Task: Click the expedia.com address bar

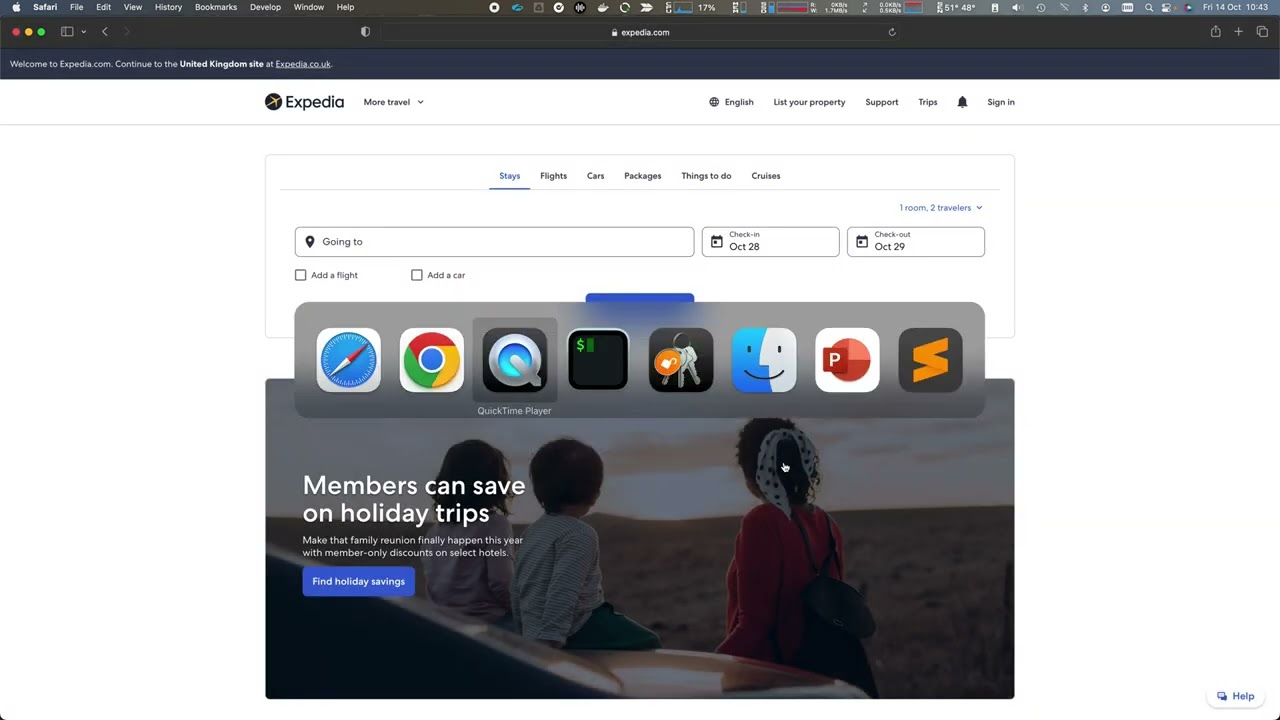Action: [640, 32]
